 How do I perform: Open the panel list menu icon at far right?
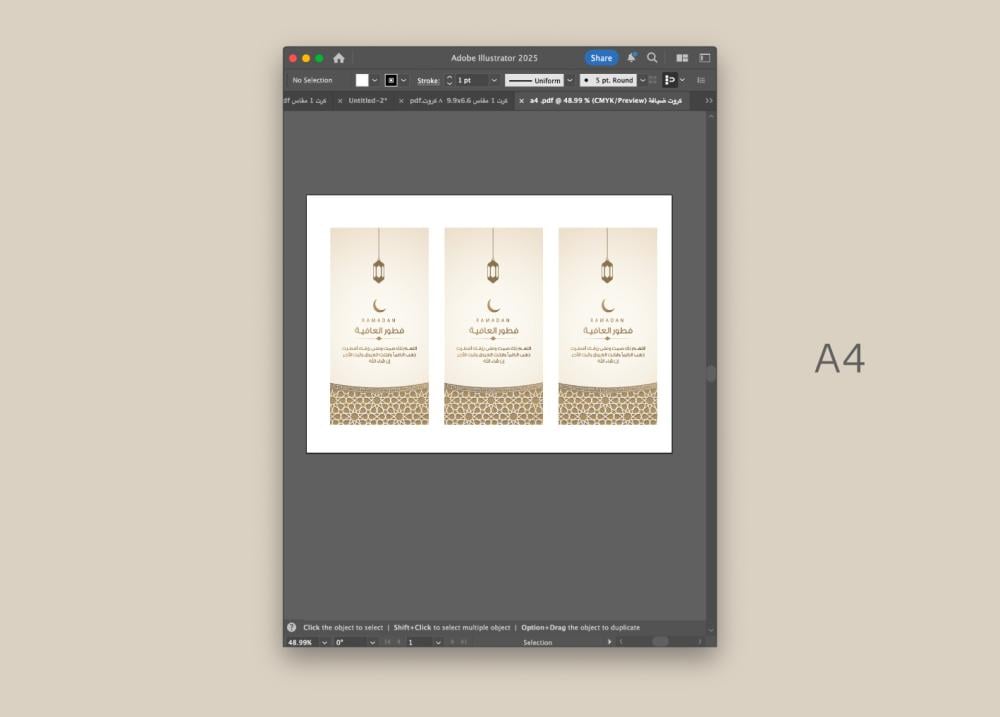[701, 80]
